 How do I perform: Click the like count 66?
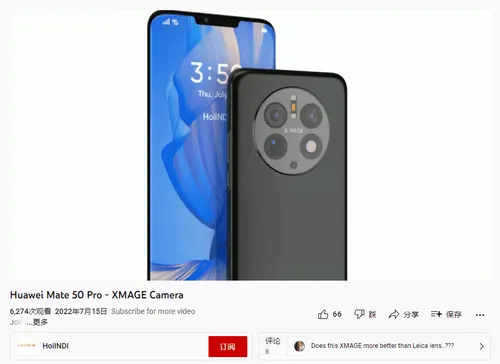click(x=337, y=314)
